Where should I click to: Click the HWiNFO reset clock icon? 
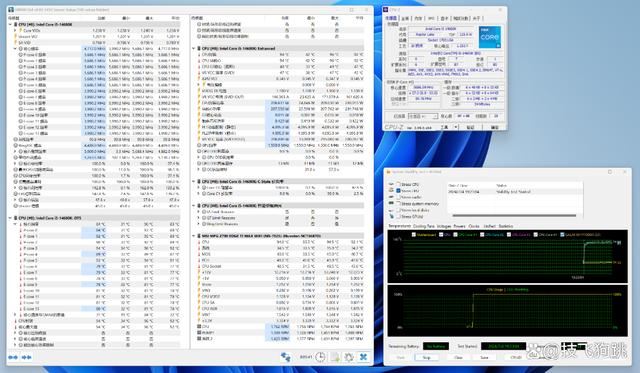coord(320,357)
